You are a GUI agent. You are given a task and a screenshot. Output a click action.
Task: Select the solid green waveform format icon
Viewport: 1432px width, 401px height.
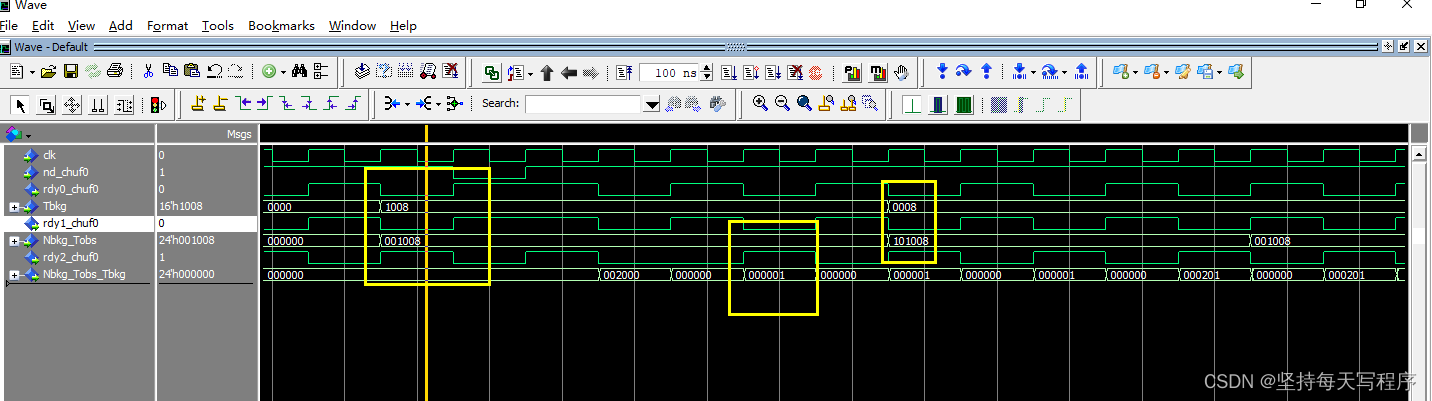(x=964, y=104)
